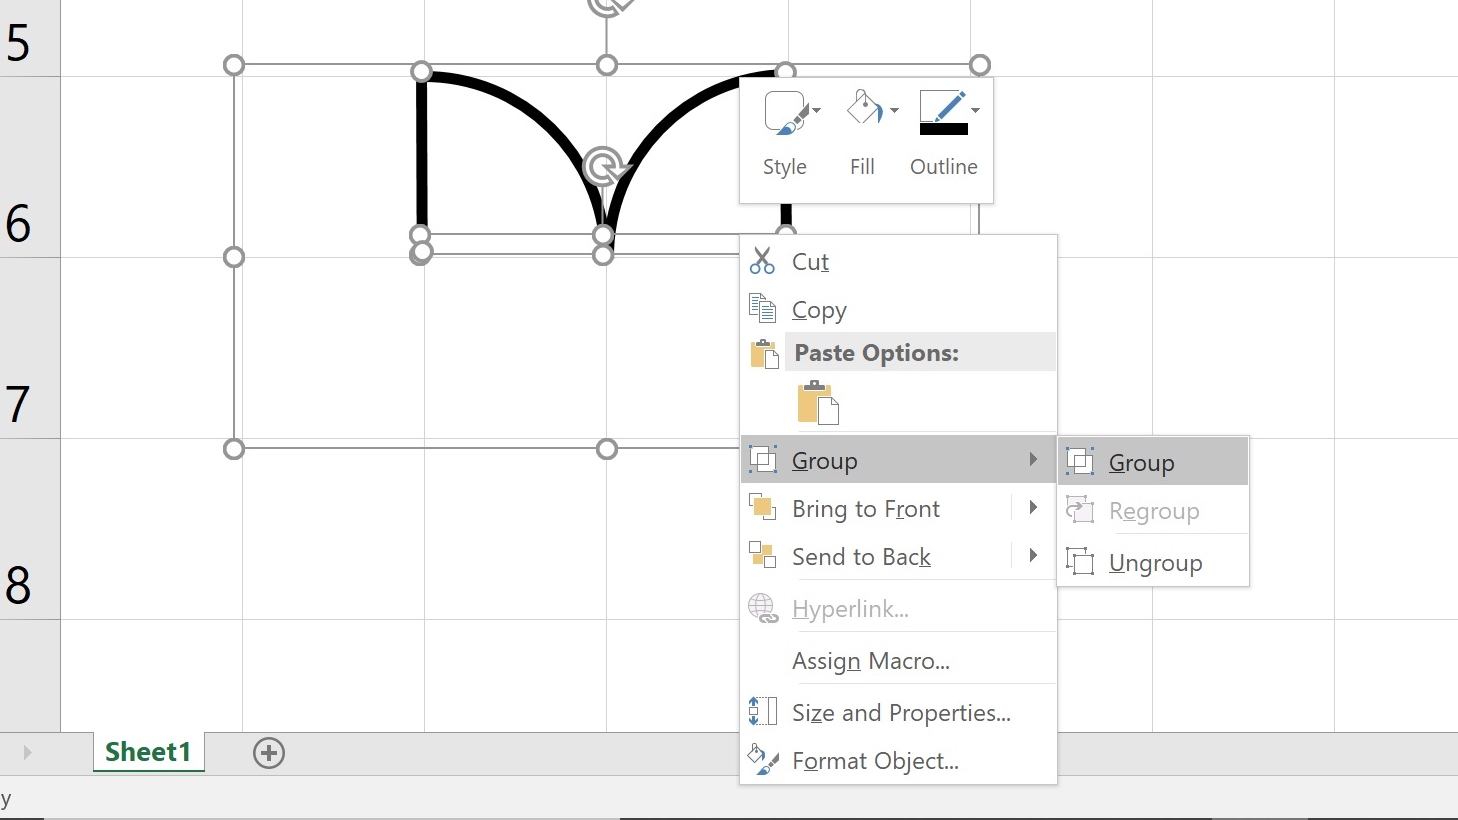The image size is (1458, 820).
Task: Click the sheet tab scroll arrow
Action: coord(27,752)
